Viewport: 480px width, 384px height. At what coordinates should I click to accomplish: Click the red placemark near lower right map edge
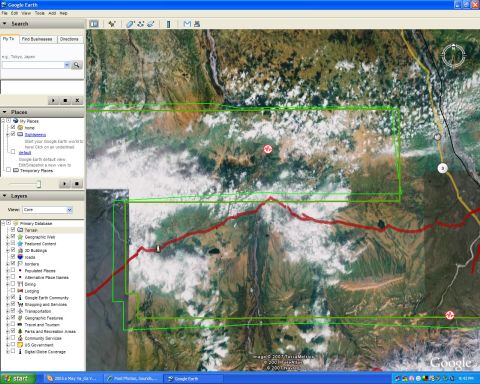(x=450, y=315)
